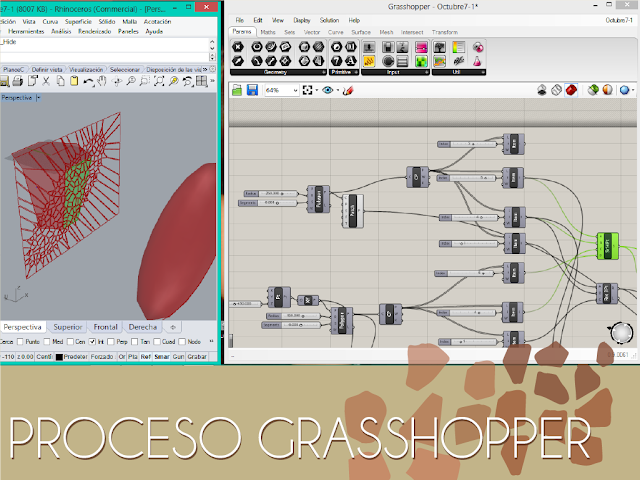Image resolution: width=640 pixels, height=480 pixels.
Task: Save Grasshopper document with blue floppy icon
Action: pyautogui.click(x=252, y=90)
